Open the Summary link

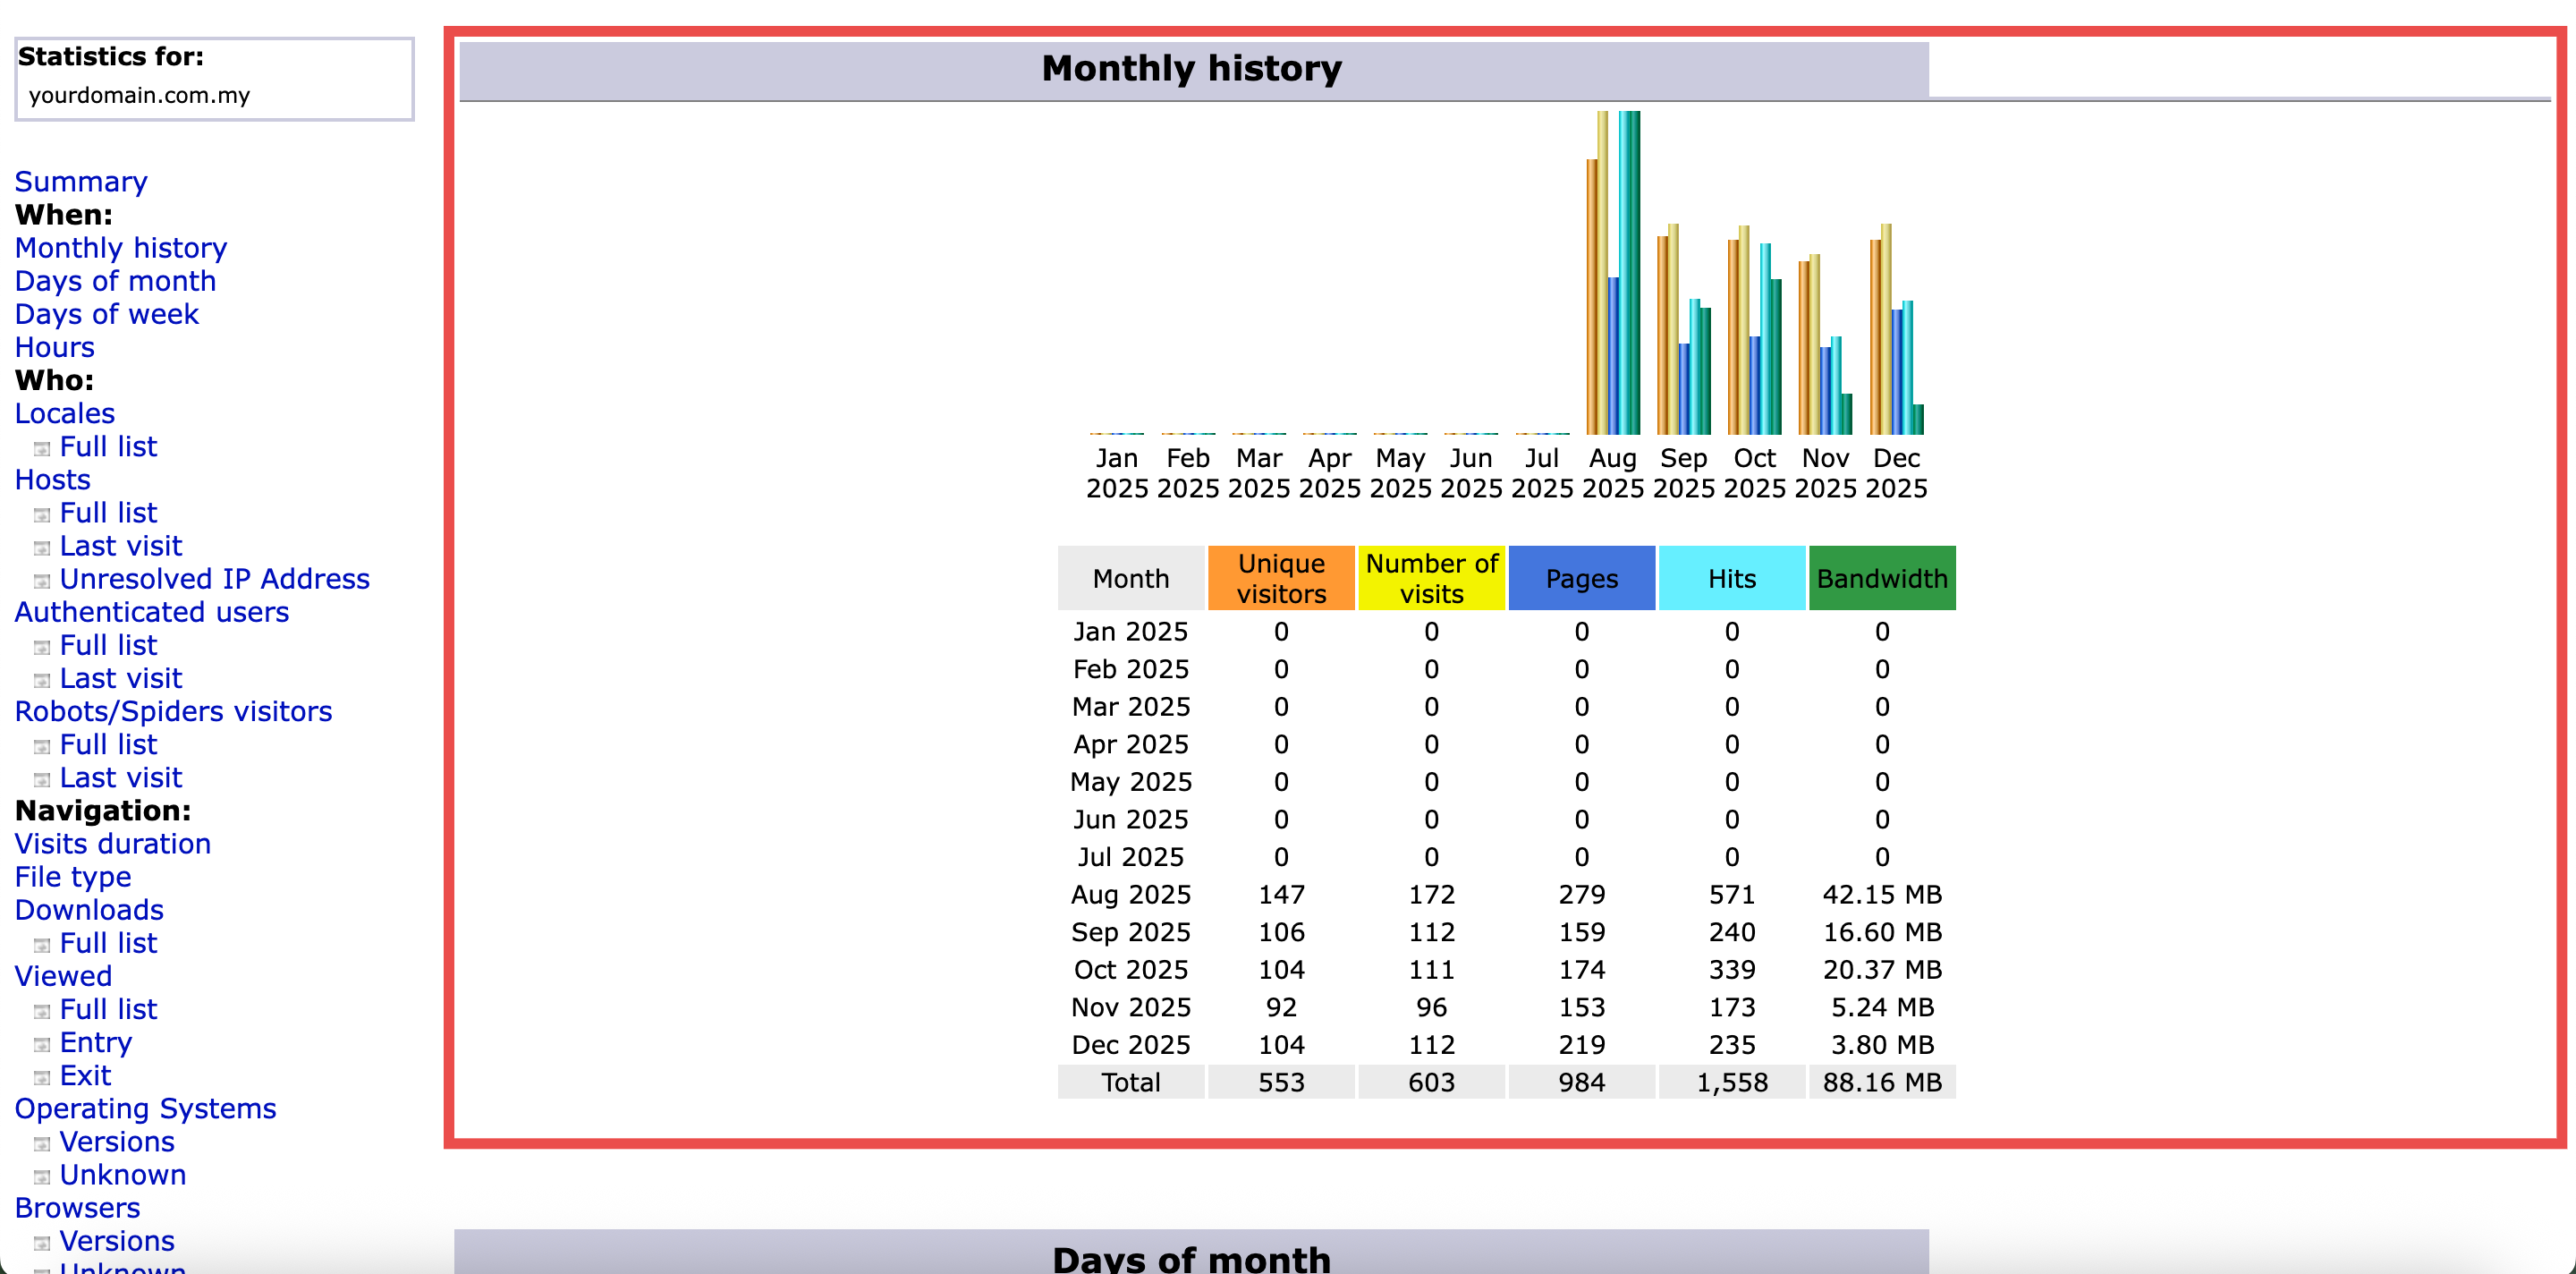(x=81, y=182)
